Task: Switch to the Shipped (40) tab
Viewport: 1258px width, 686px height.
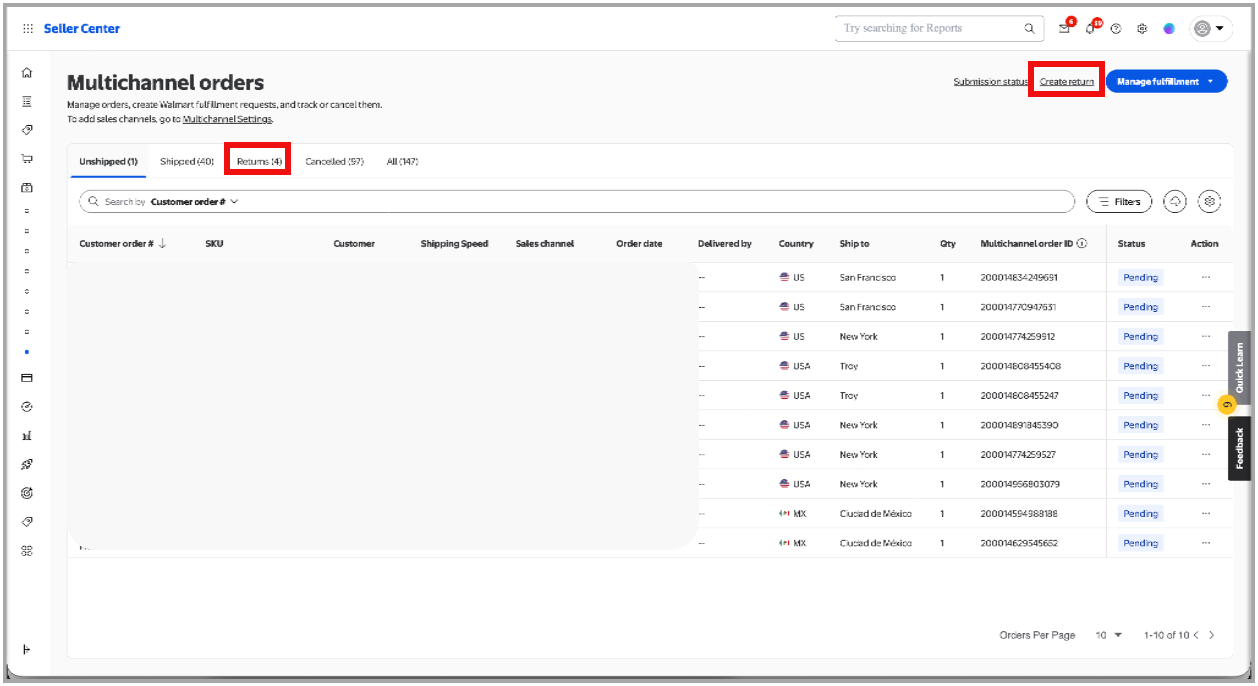Action: click(187, 161)
